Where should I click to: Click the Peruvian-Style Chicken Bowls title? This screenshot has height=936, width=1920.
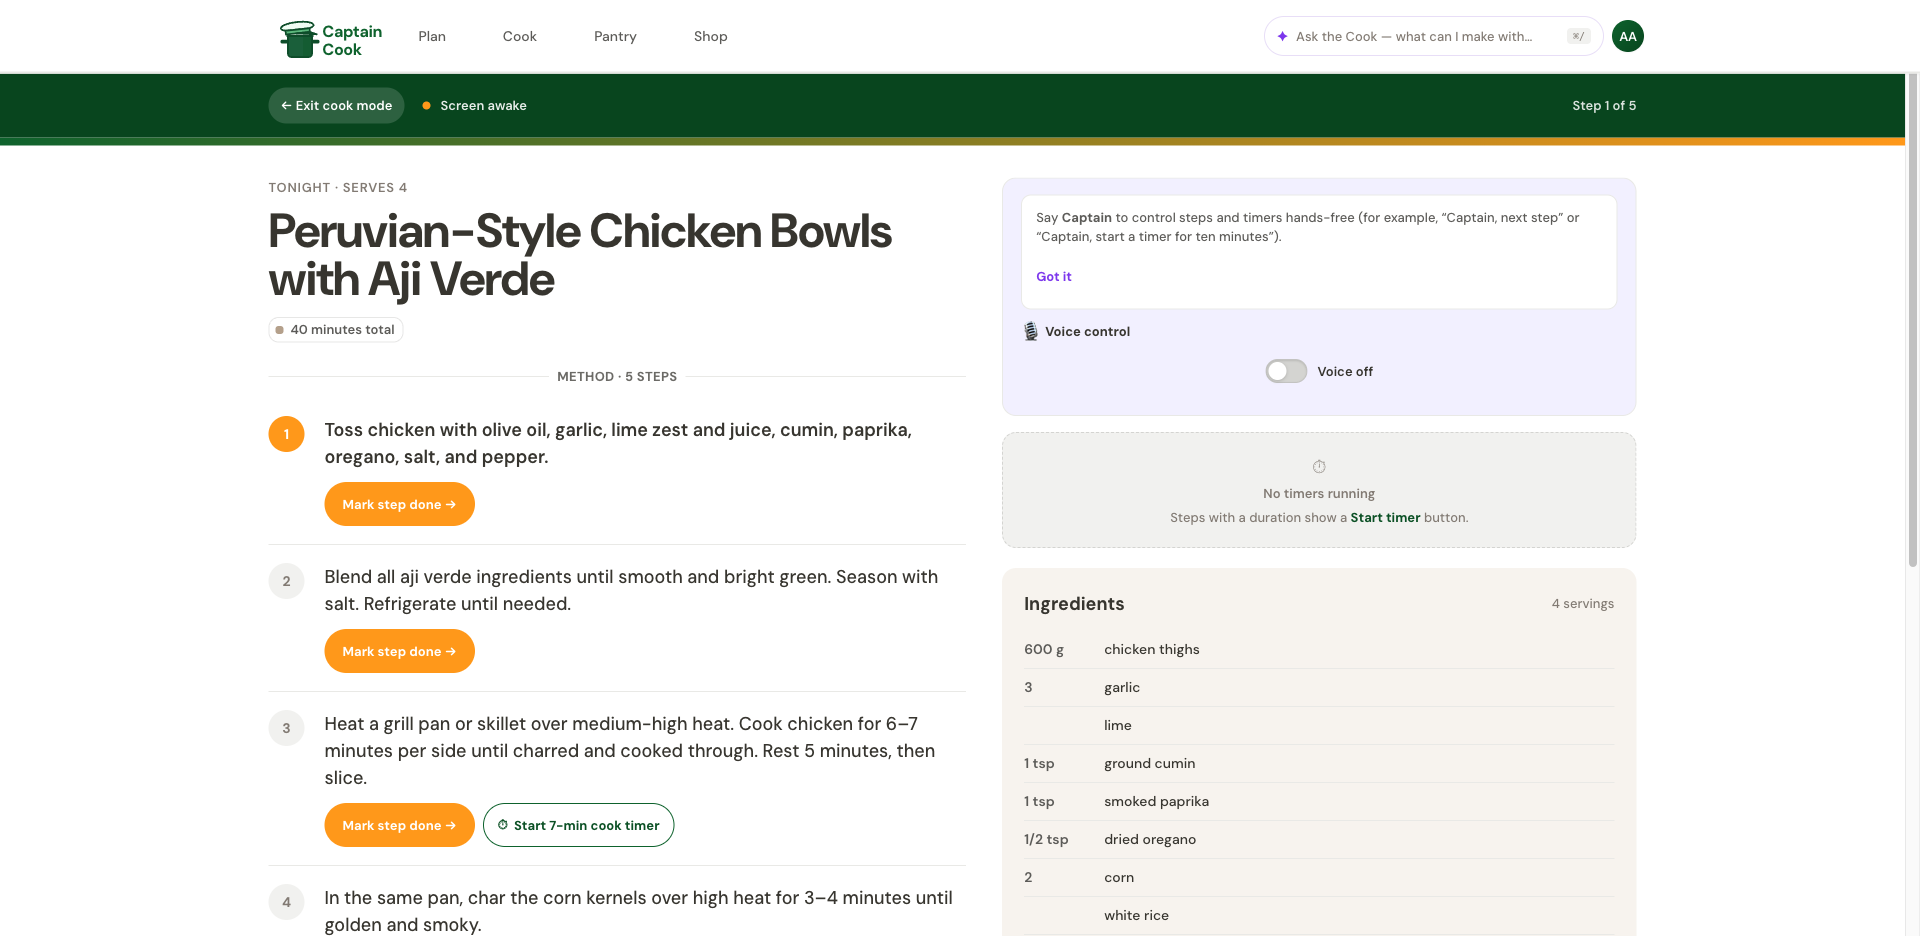(x=580, y=255)
